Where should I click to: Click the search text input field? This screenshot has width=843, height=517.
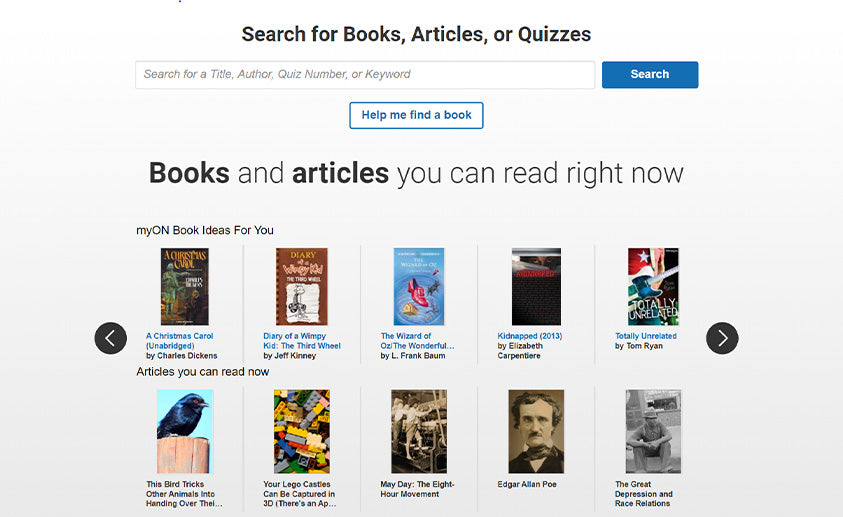365,75
